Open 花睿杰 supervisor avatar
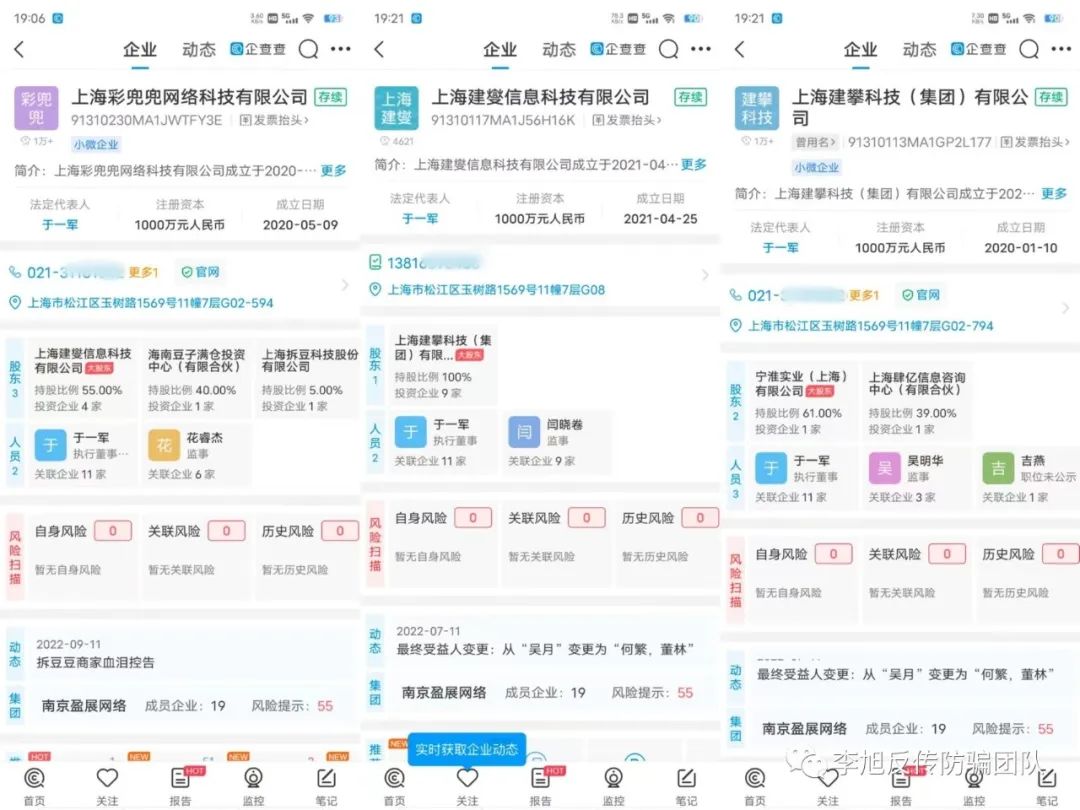The image size is (1080, 810). 164,446
